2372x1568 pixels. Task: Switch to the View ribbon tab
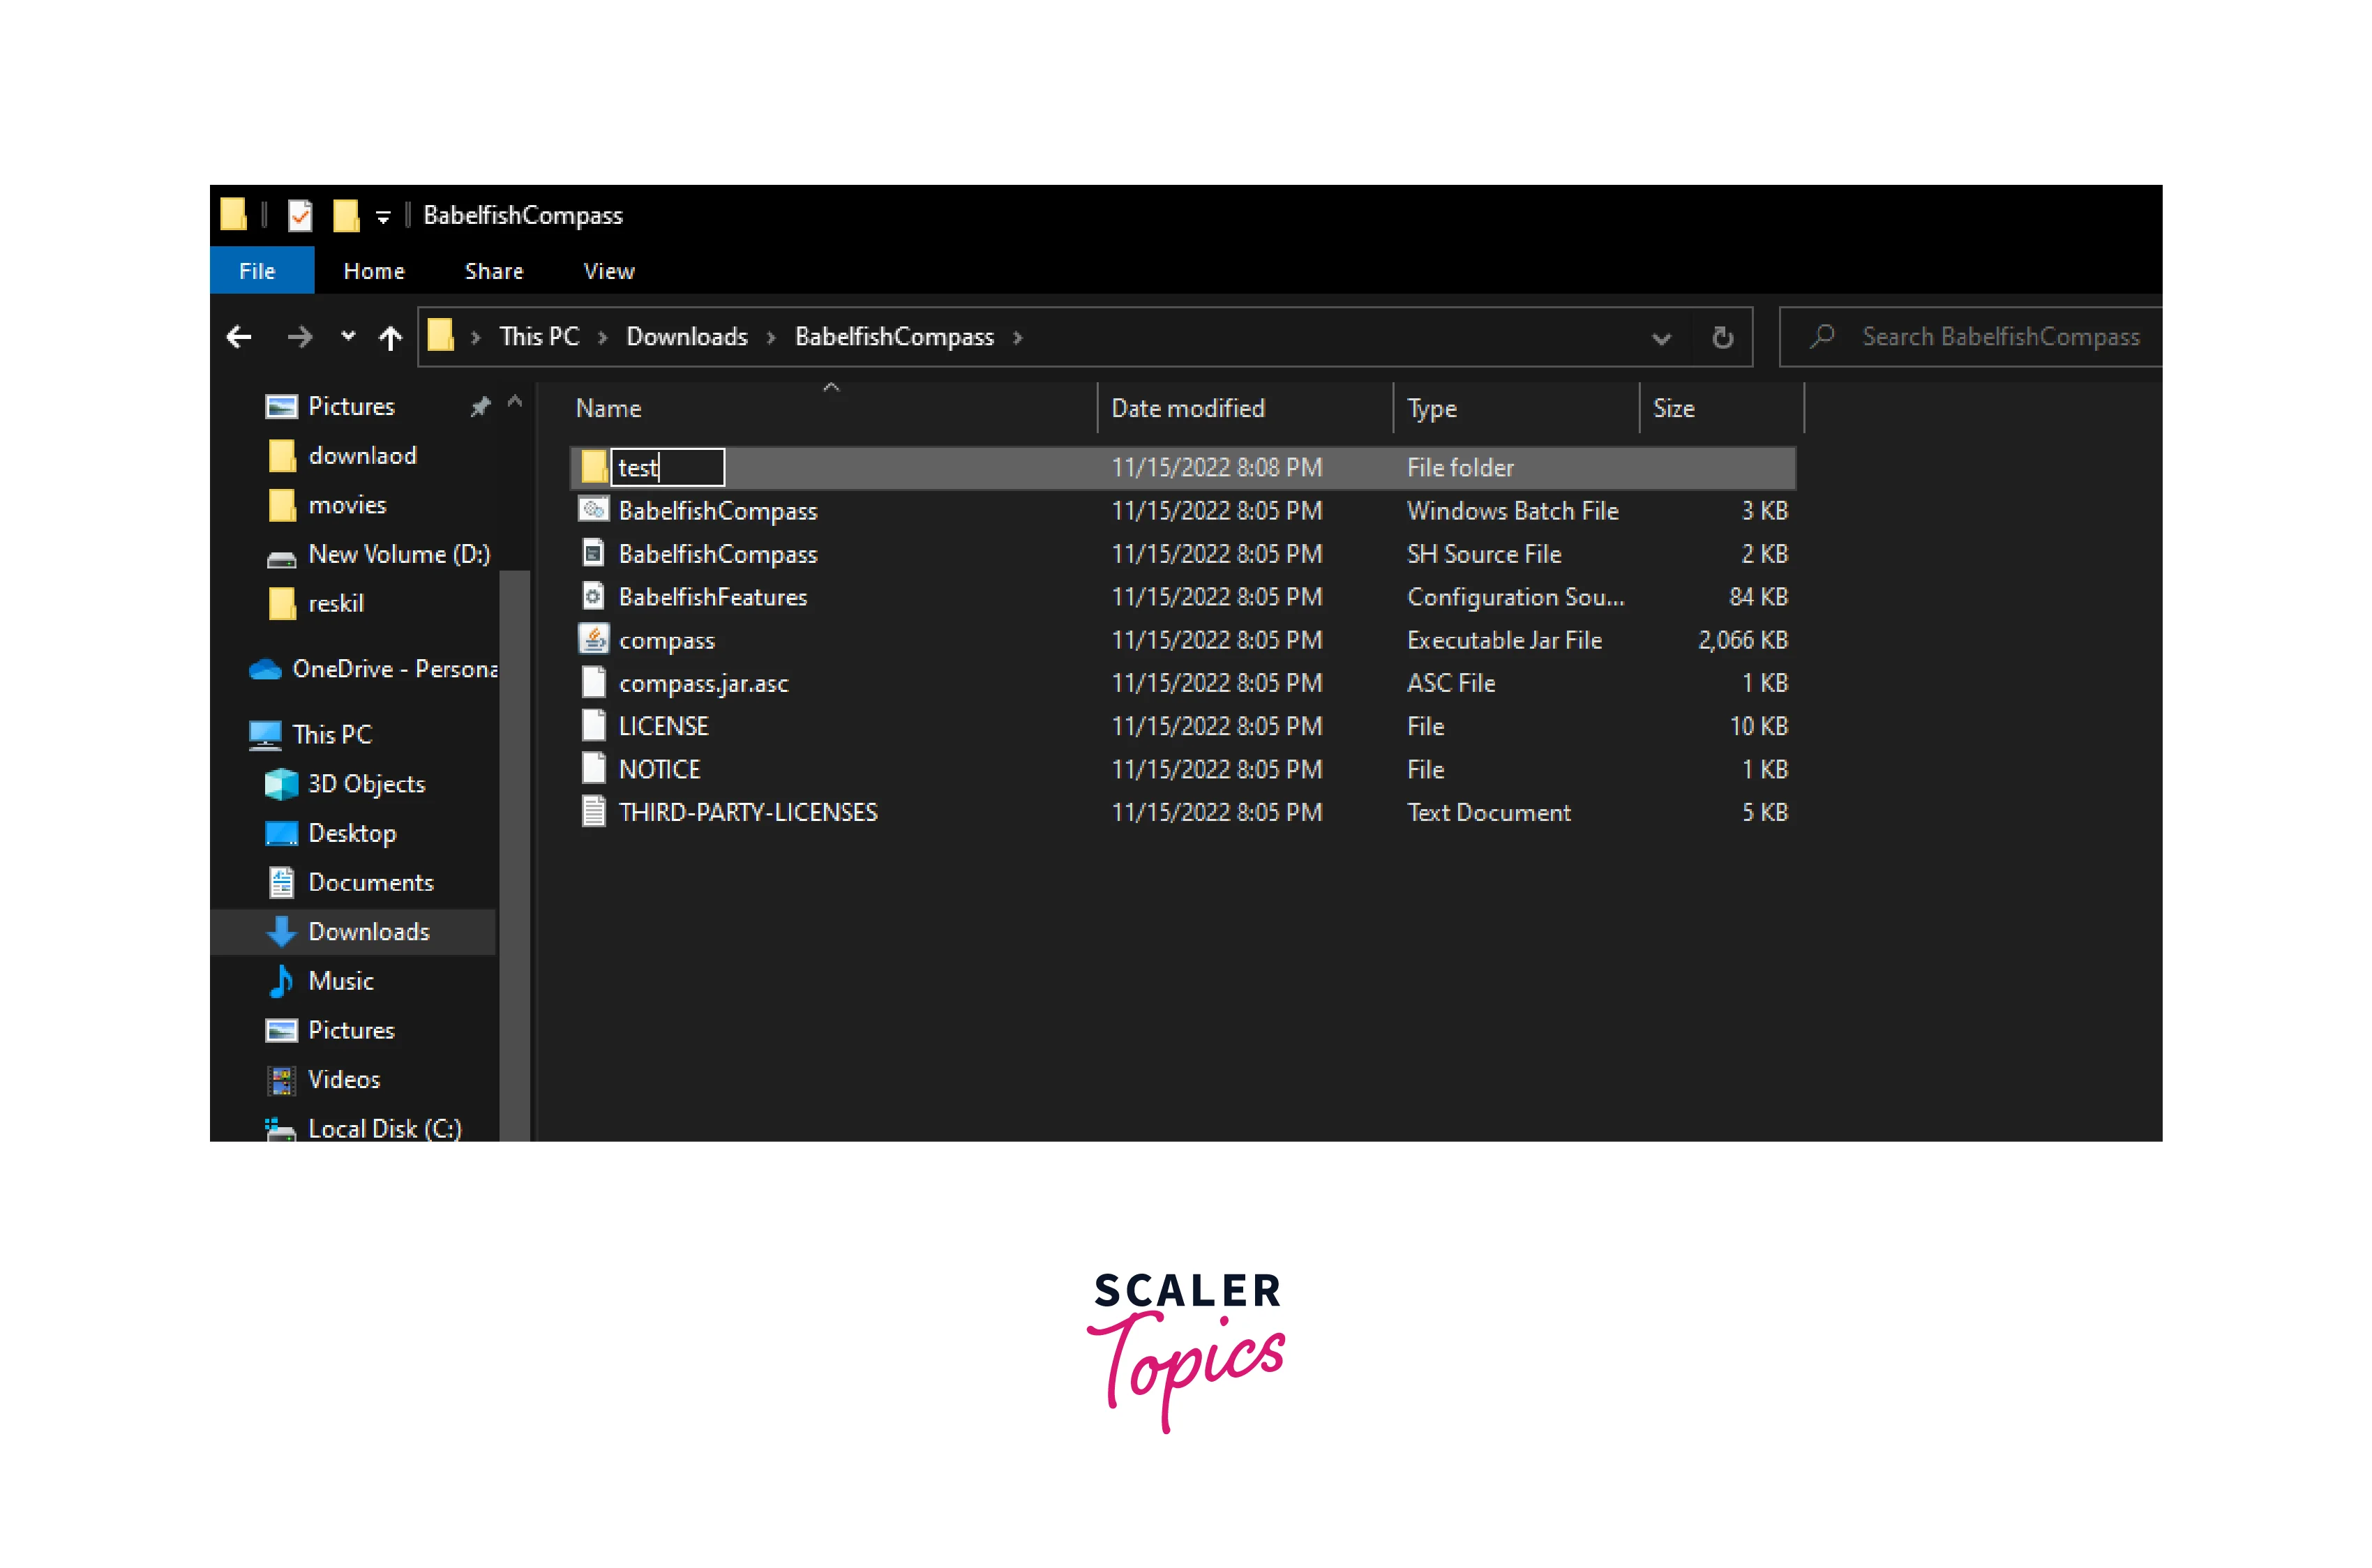(608, 271)
